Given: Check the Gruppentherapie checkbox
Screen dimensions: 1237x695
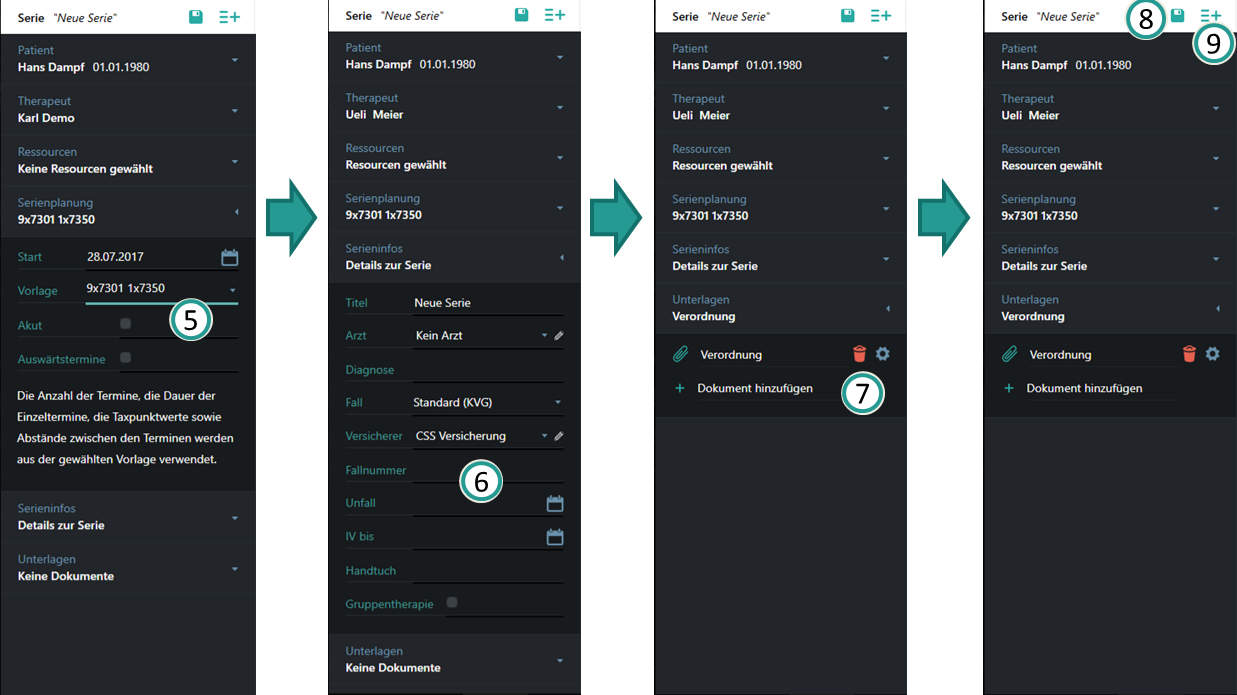Looking at the screenshot, I should coord(452,603).
